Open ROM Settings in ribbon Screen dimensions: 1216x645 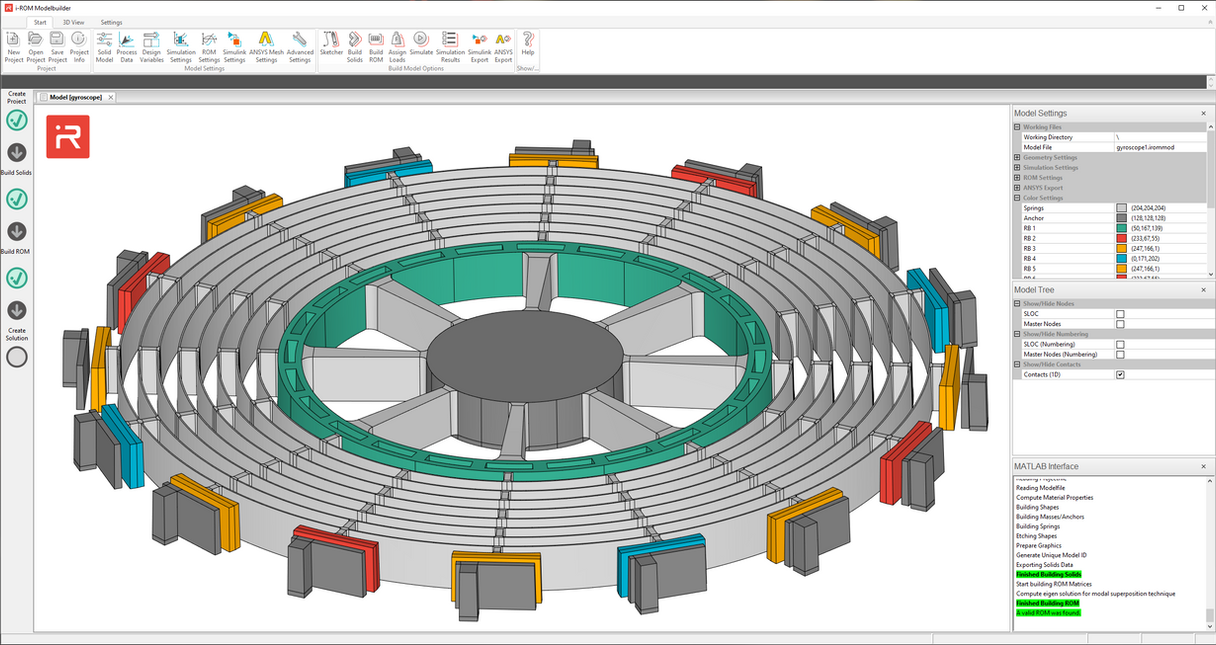(x=209, y=46)
